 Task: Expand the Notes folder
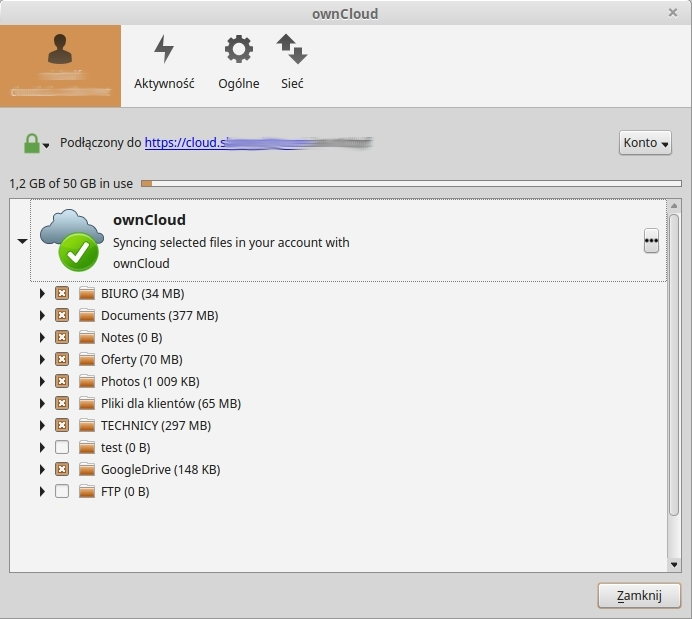point(42,338)
